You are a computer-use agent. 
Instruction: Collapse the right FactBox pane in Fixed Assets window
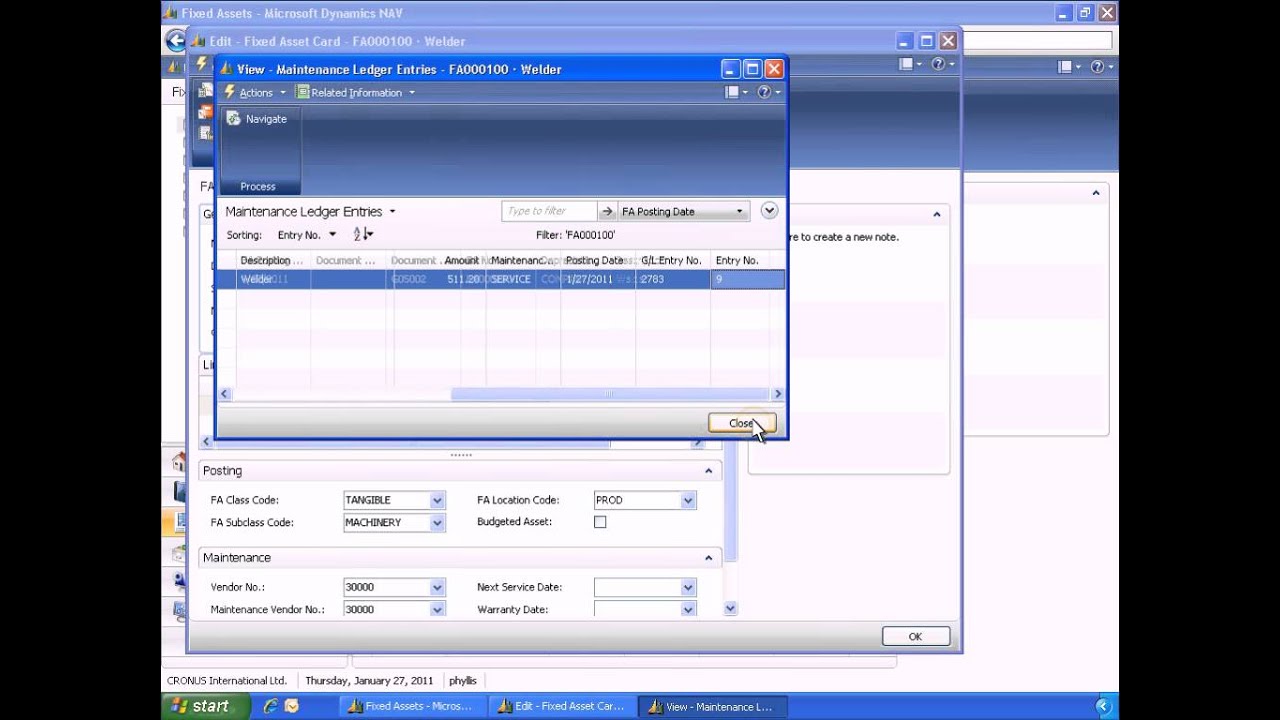tap(1096, 194)
